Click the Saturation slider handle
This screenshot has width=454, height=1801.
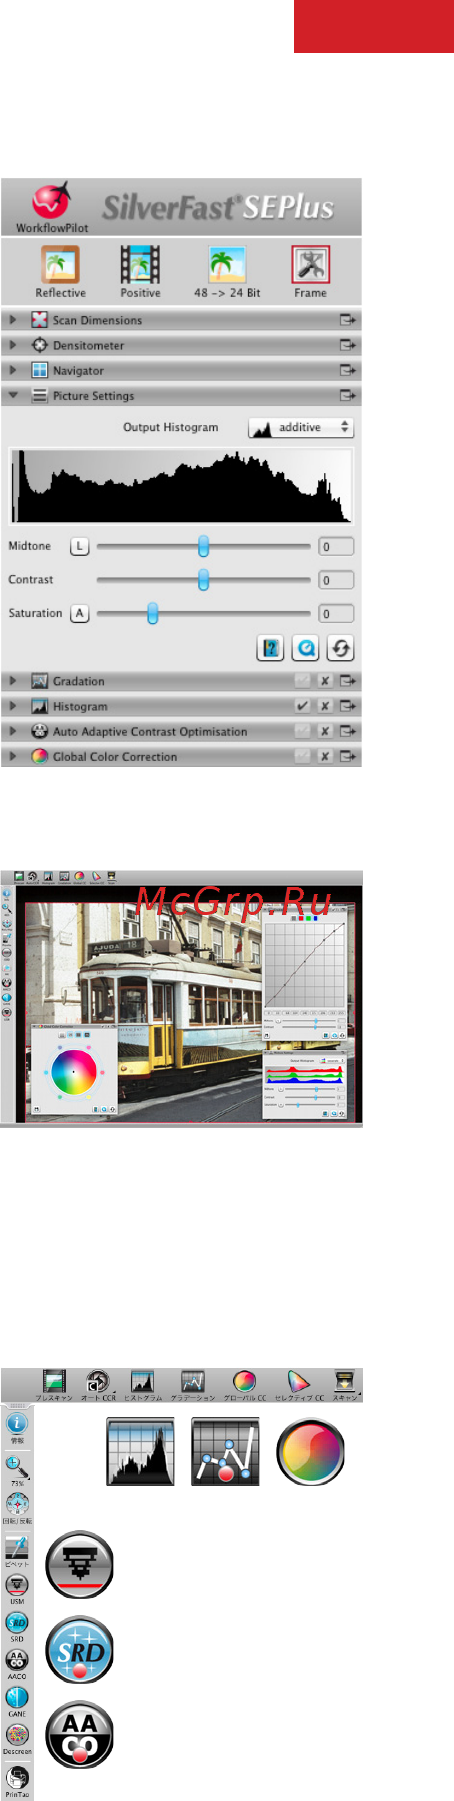coord(152,614)
